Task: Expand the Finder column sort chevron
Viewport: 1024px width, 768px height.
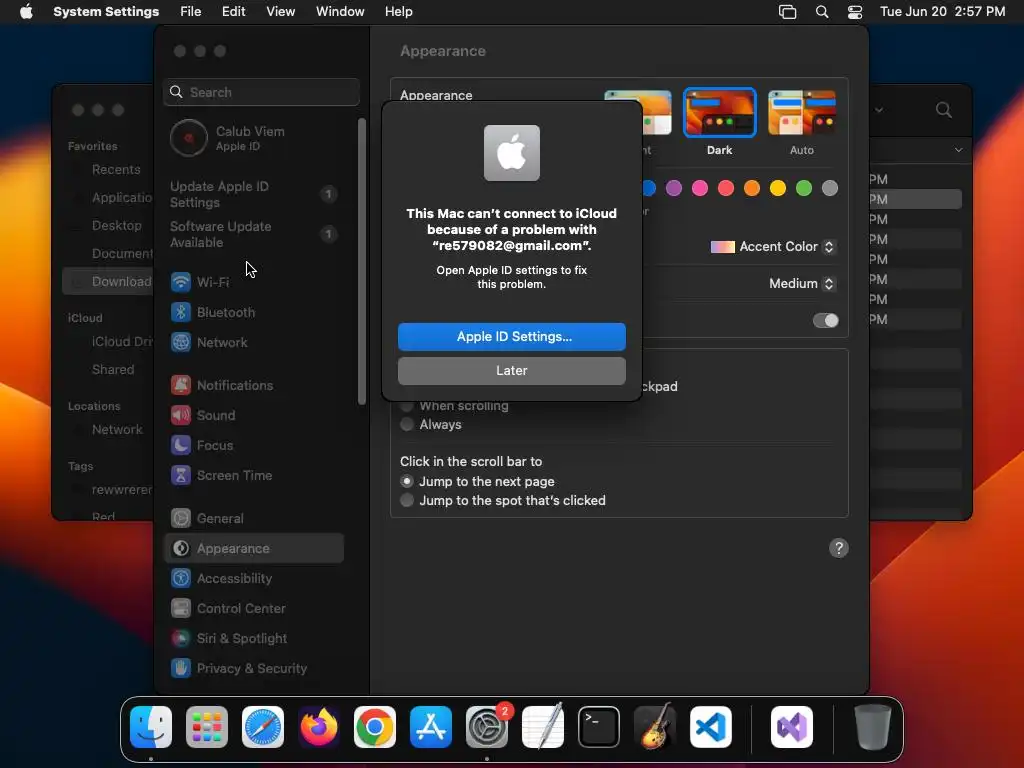Action: 958,150
